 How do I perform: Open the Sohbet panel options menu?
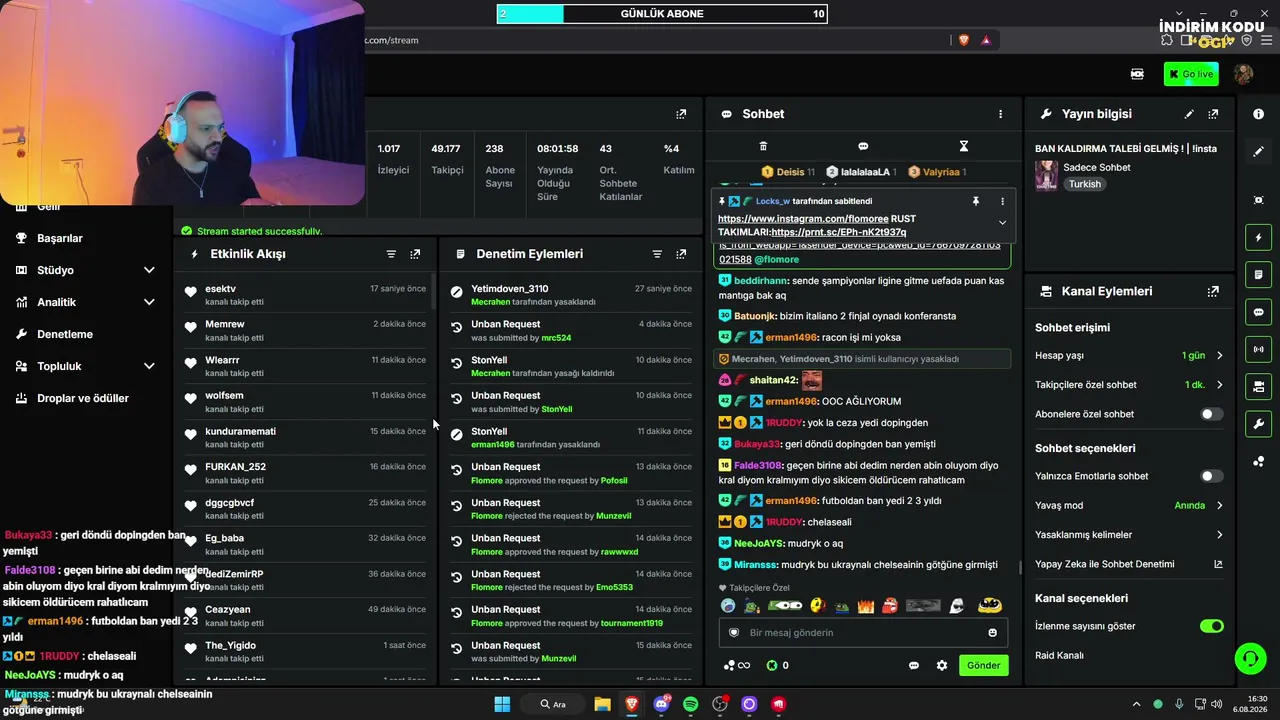[x=1000, y=114]
